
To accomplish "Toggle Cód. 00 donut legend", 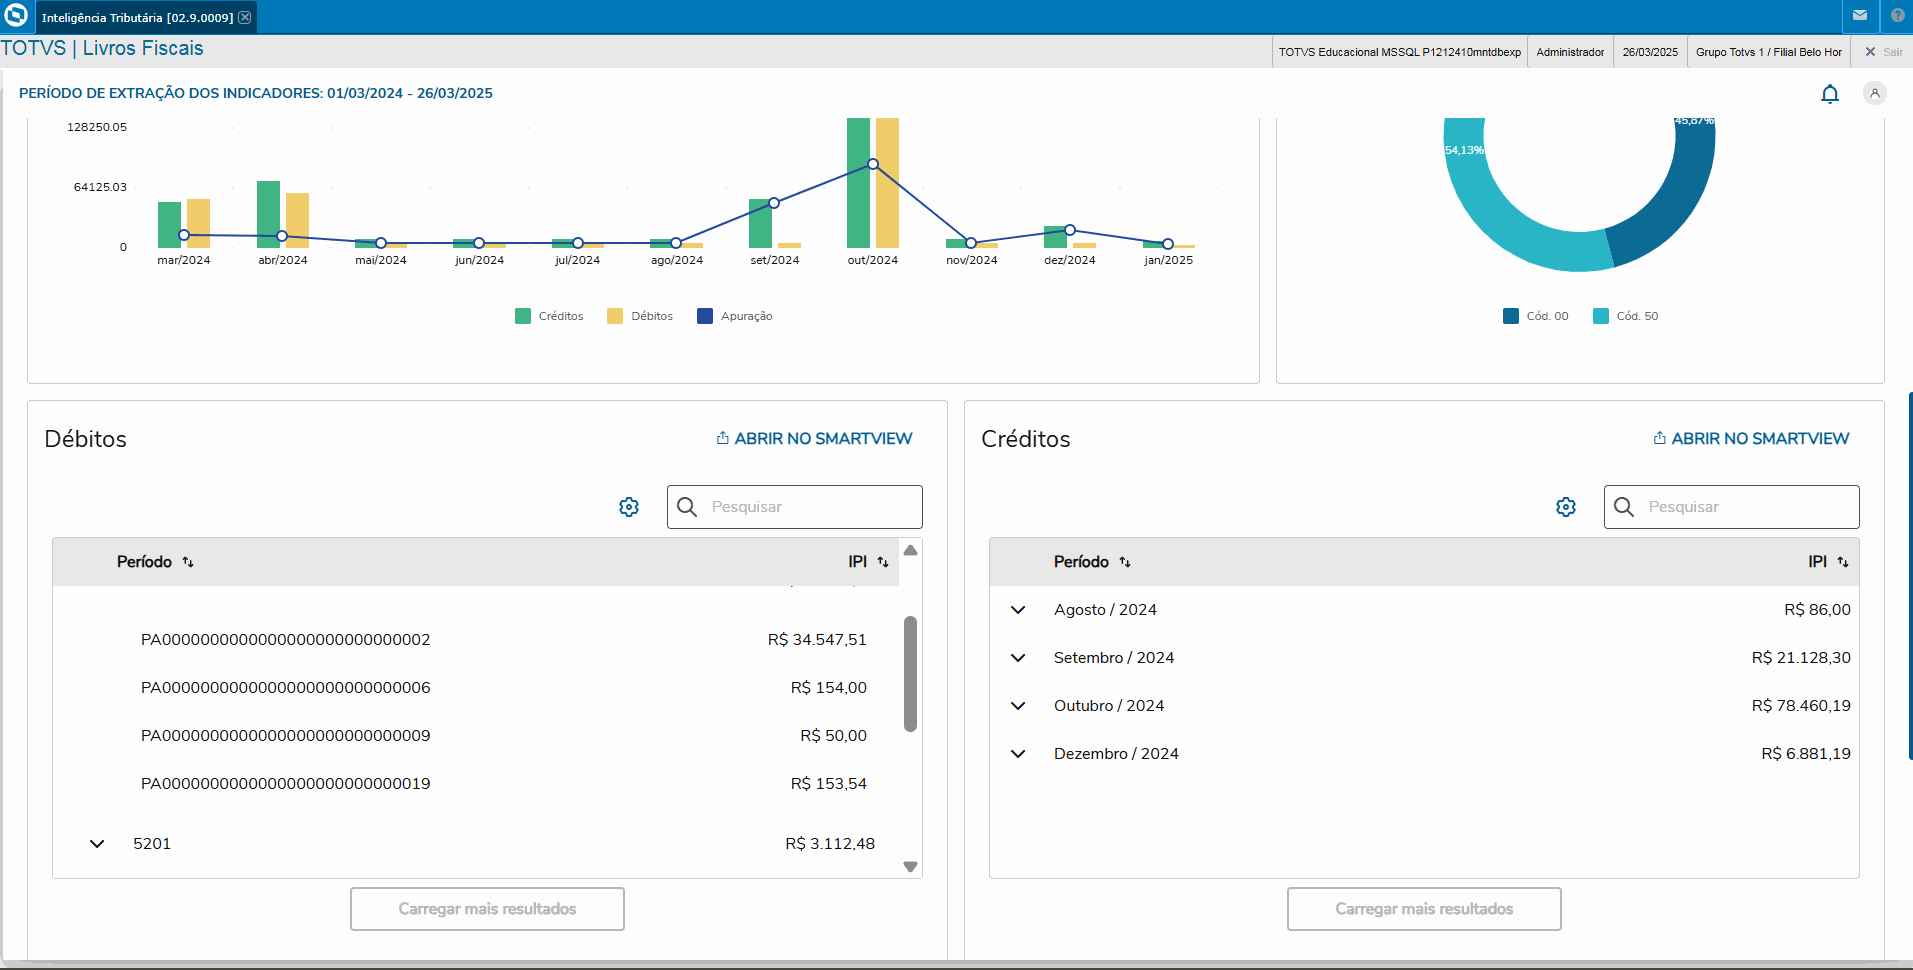I will tap(1511, 316).
